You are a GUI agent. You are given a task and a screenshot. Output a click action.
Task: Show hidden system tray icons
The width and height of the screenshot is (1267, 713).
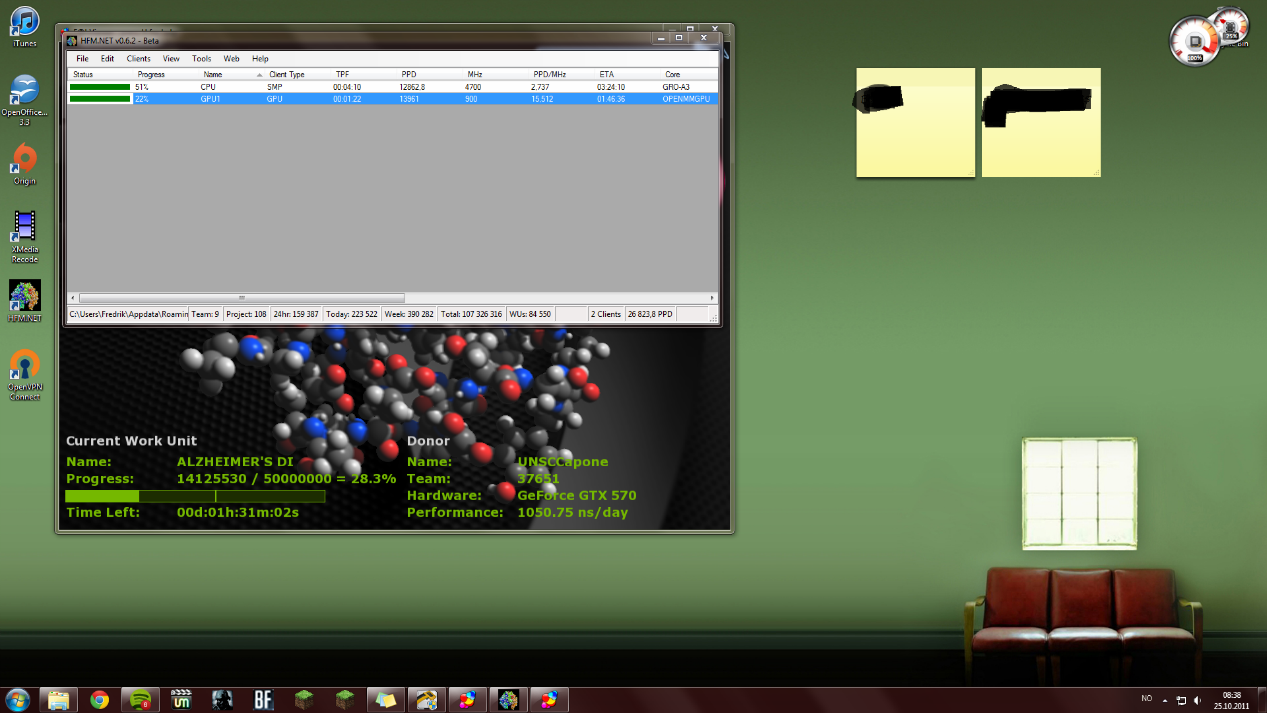click(x=1165, y=700)
